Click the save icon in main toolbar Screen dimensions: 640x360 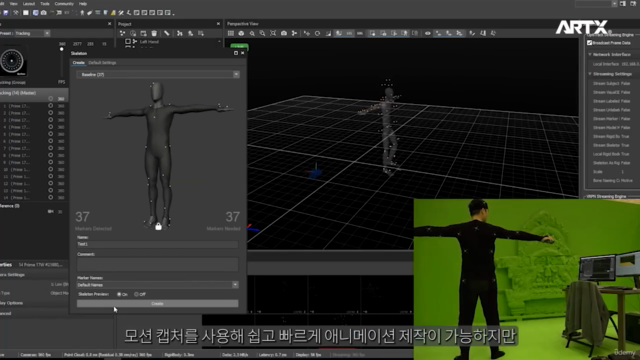6,13
